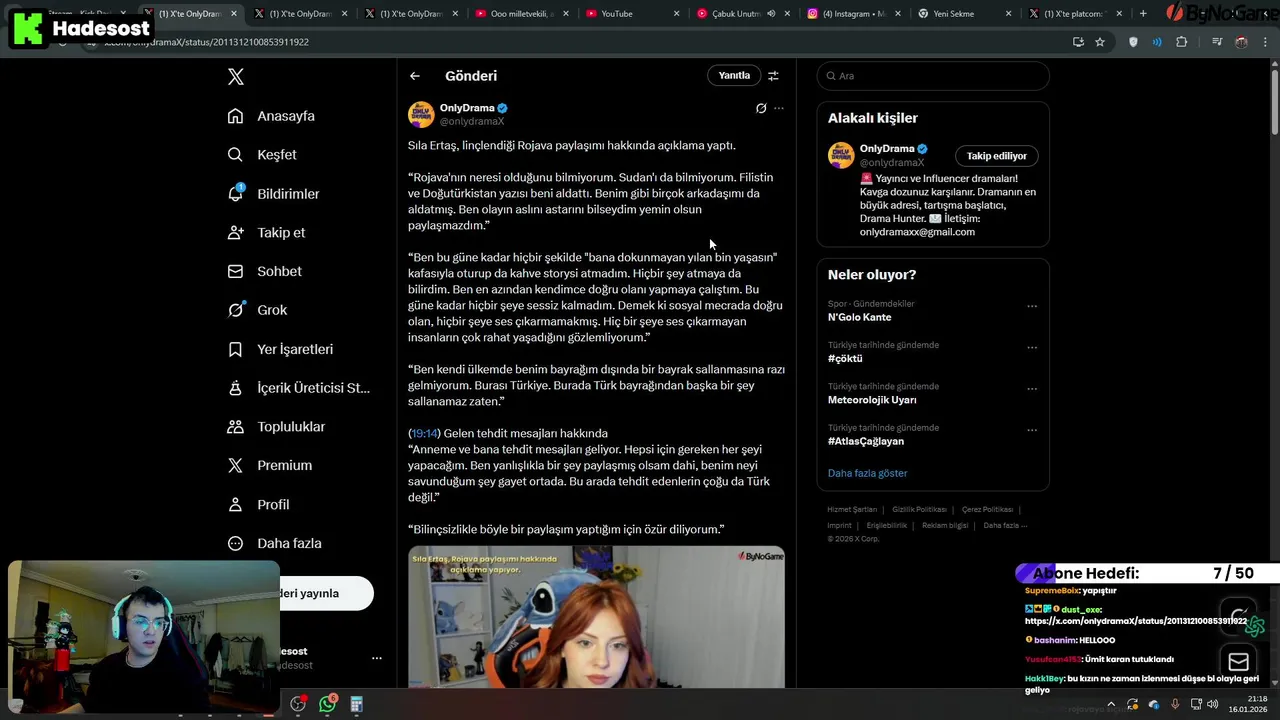Click Daha fazla göster link
The image size is (1280, 720).
[867, 473]
